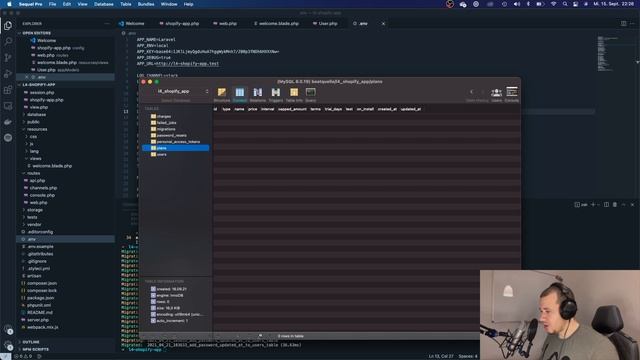Expand the OUTLINE section
This screenshot has width=640, height=360.
click(31, 342)
